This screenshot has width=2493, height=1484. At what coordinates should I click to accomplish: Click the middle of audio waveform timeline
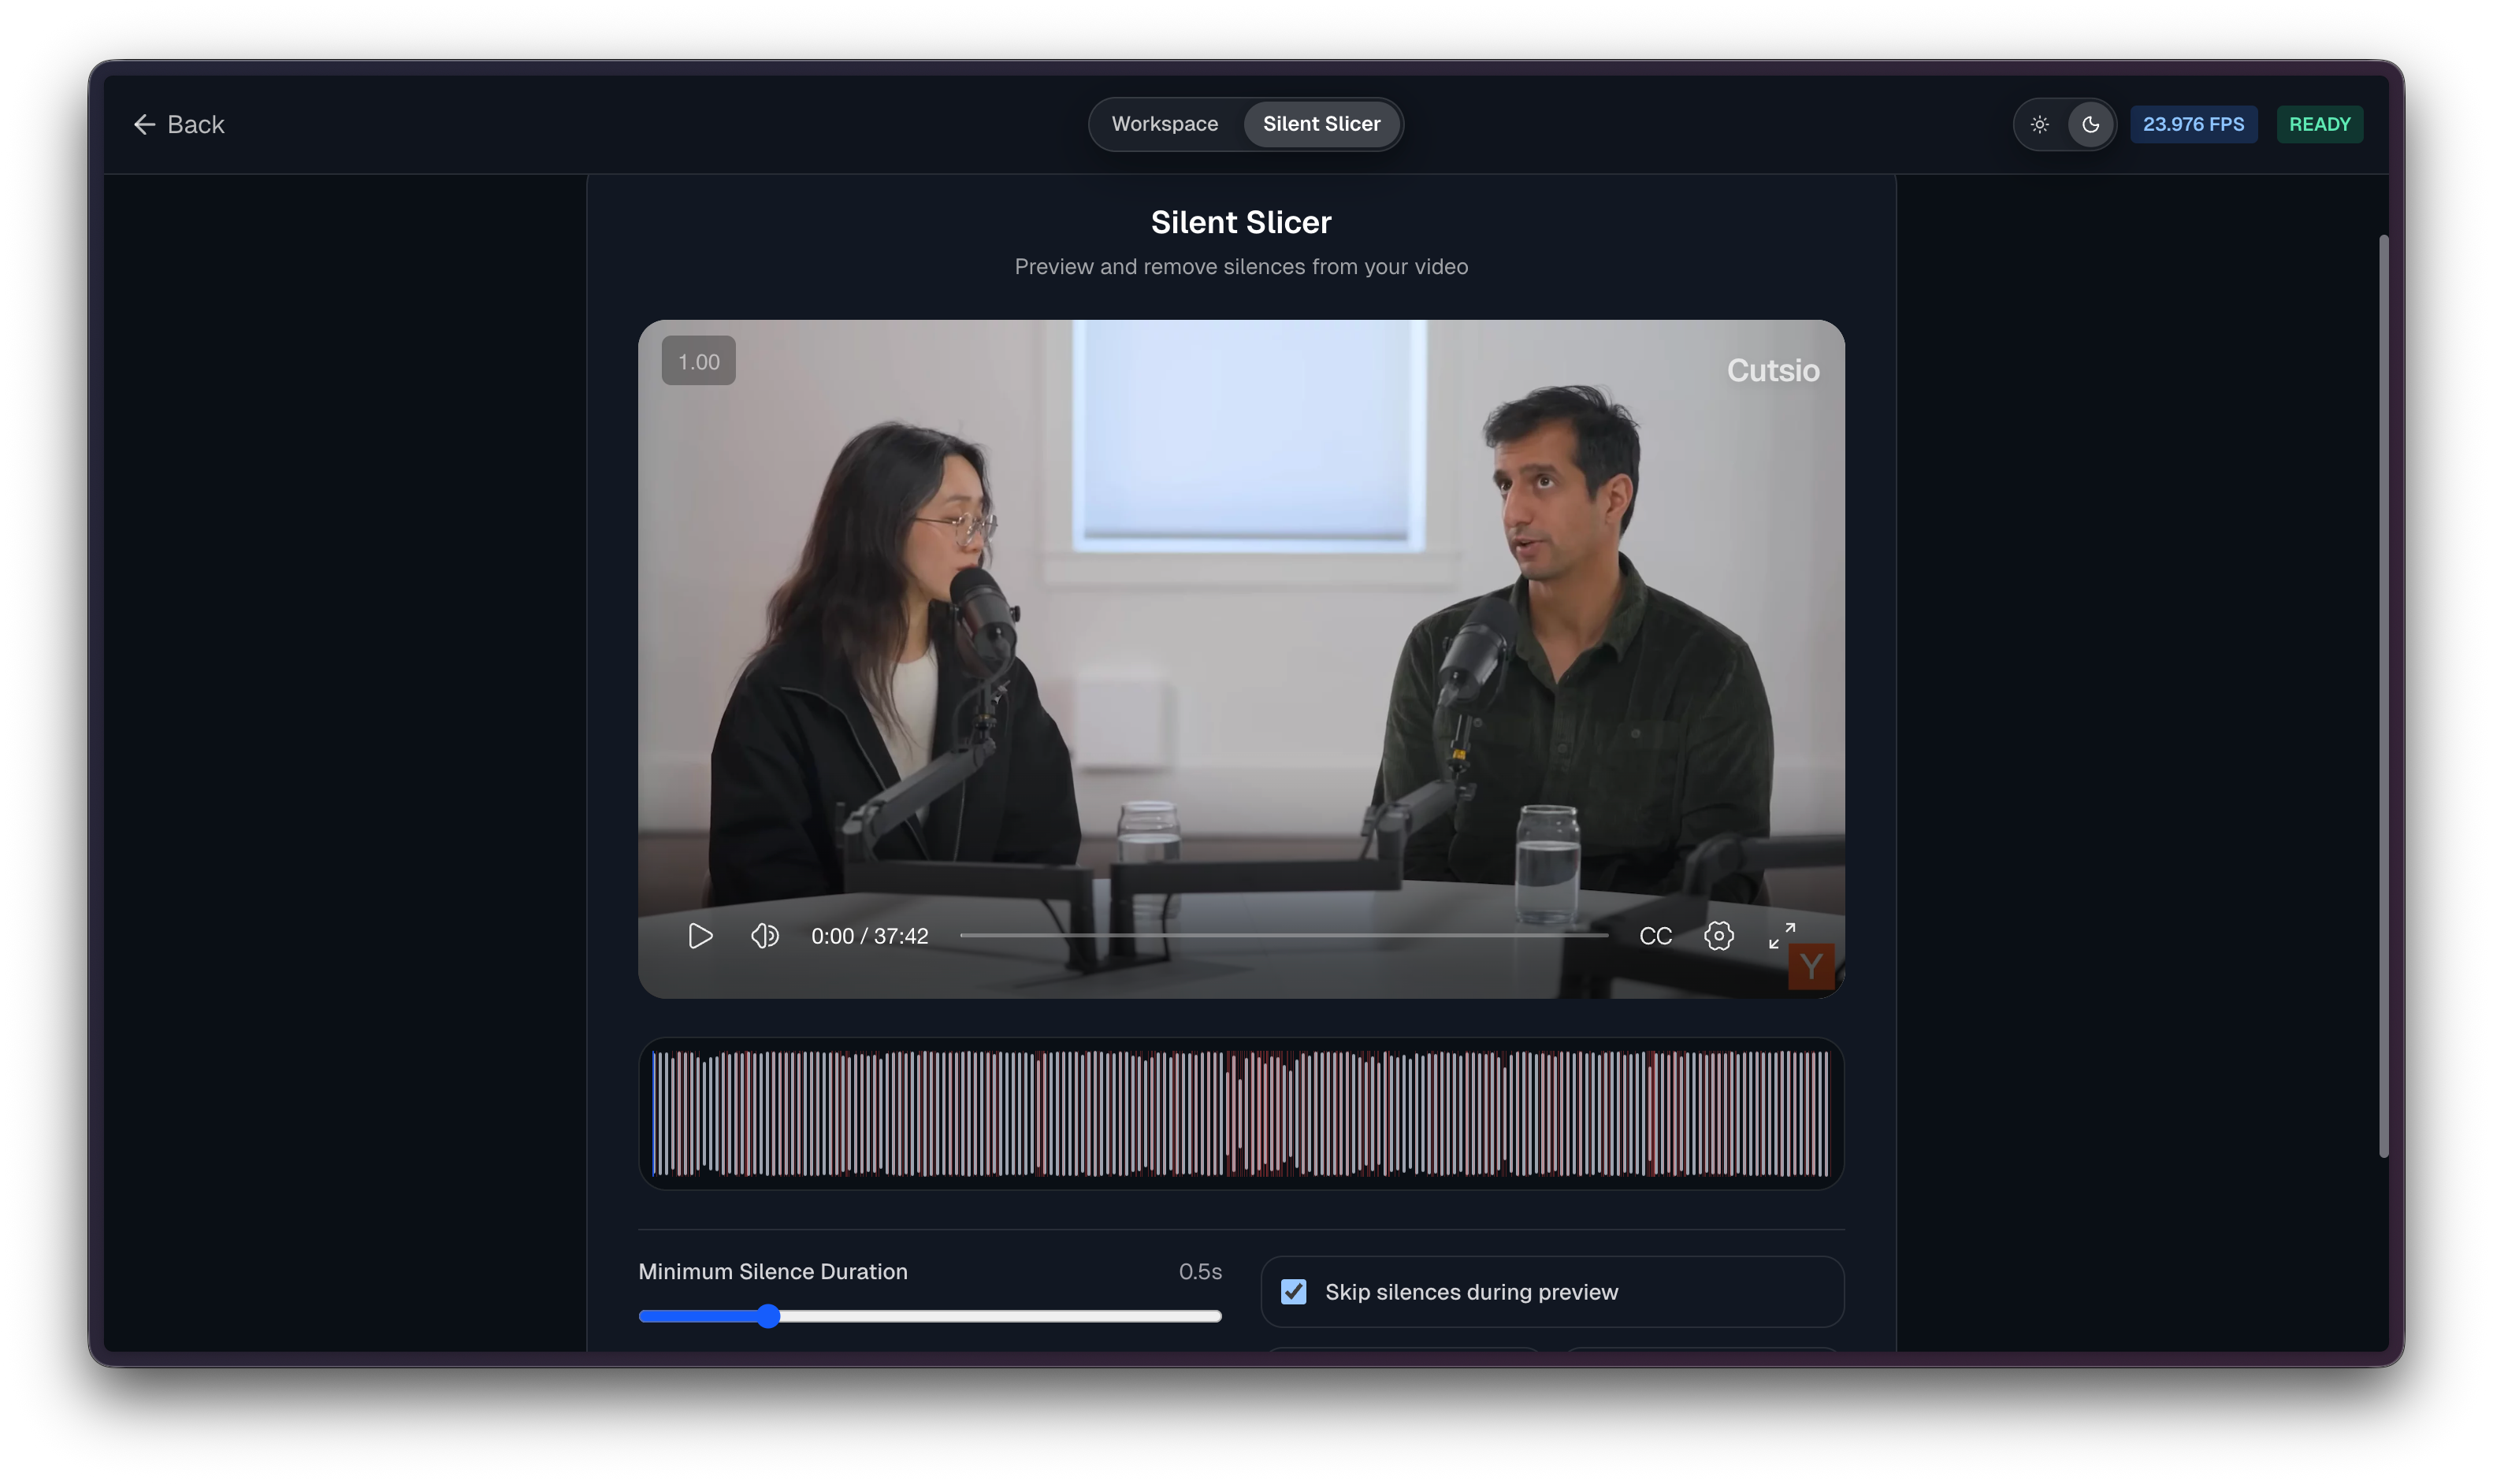[1241, 1113]
